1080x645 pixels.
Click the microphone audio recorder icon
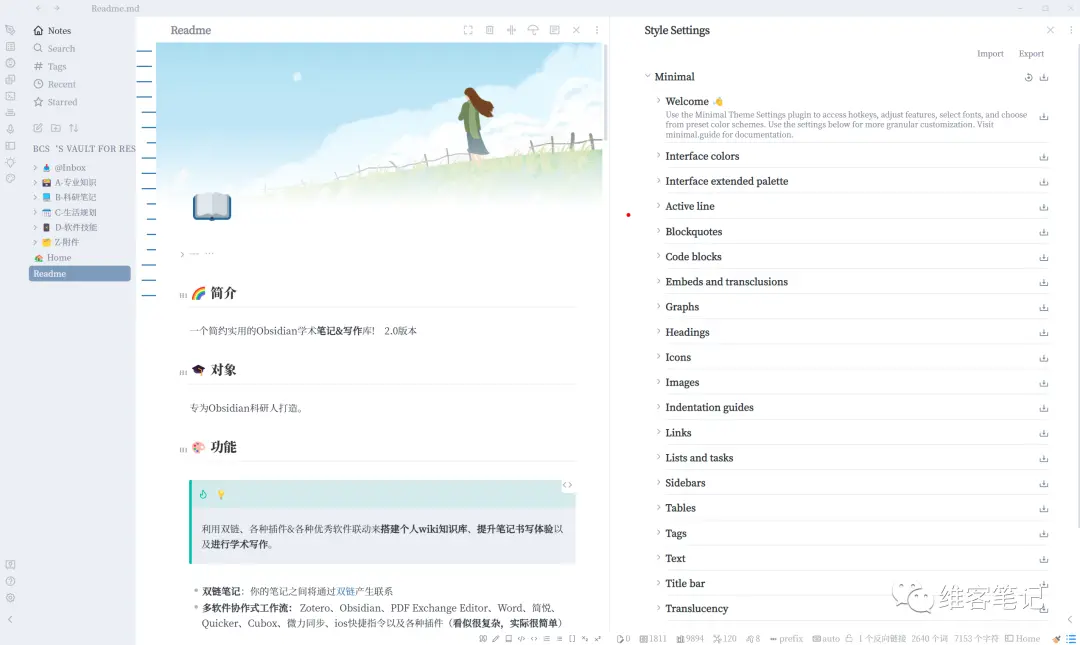10,129
